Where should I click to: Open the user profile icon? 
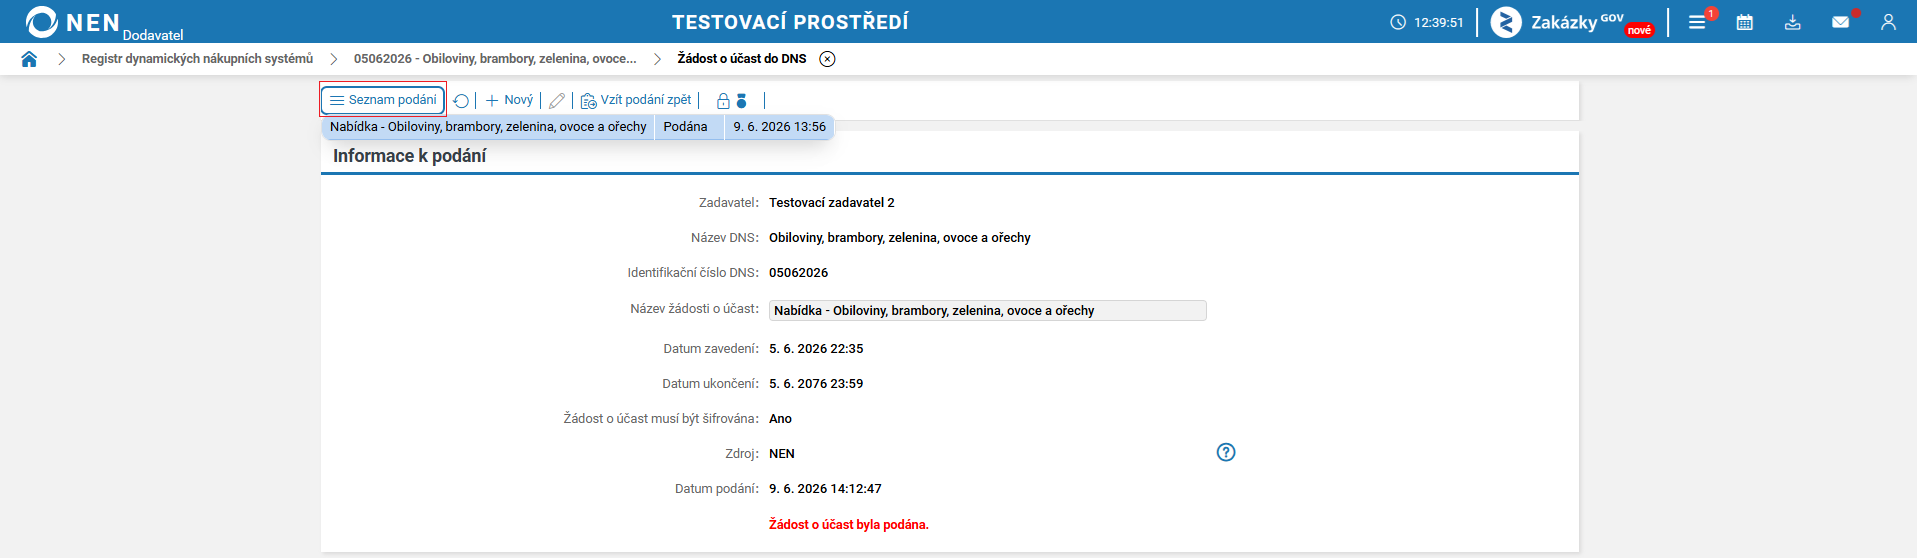[1888, 22]
